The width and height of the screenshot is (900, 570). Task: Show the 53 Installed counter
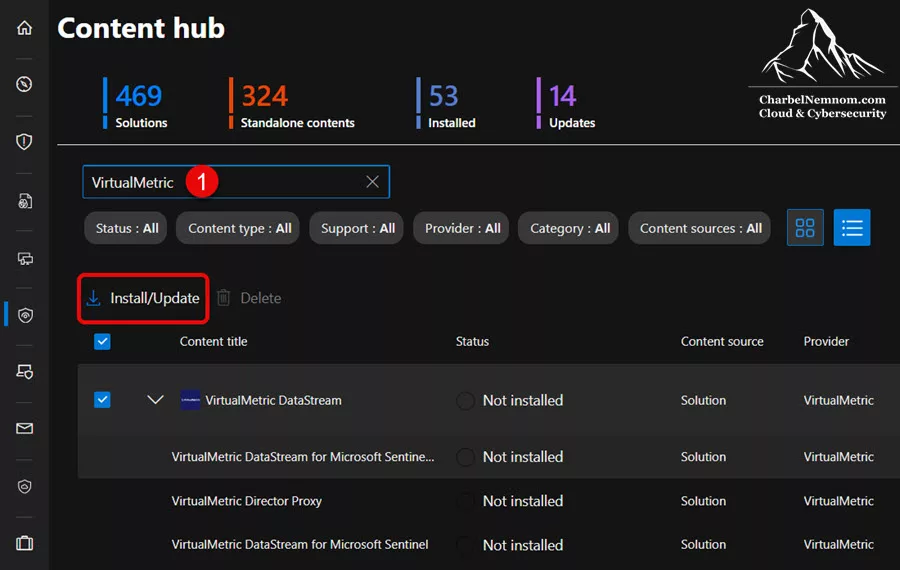coord(447,104)
